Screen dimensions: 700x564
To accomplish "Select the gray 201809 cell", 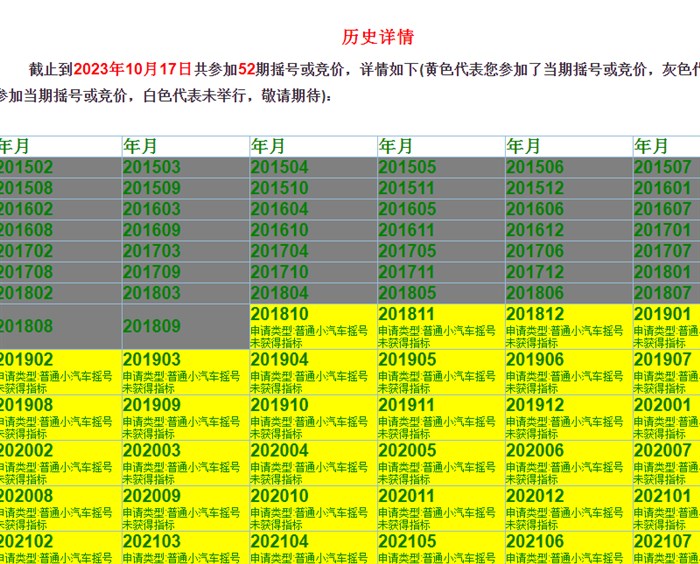I will [185, 326].
